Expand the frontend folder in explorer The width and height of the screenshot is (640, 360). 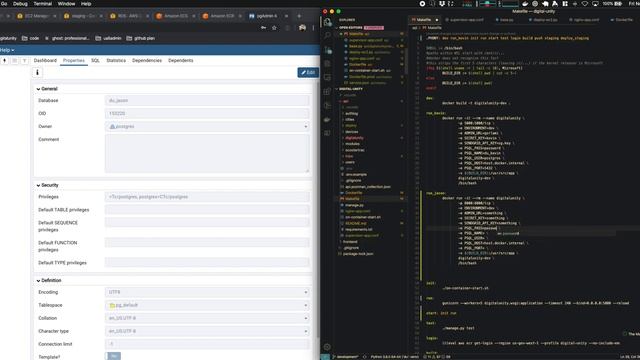350,242
